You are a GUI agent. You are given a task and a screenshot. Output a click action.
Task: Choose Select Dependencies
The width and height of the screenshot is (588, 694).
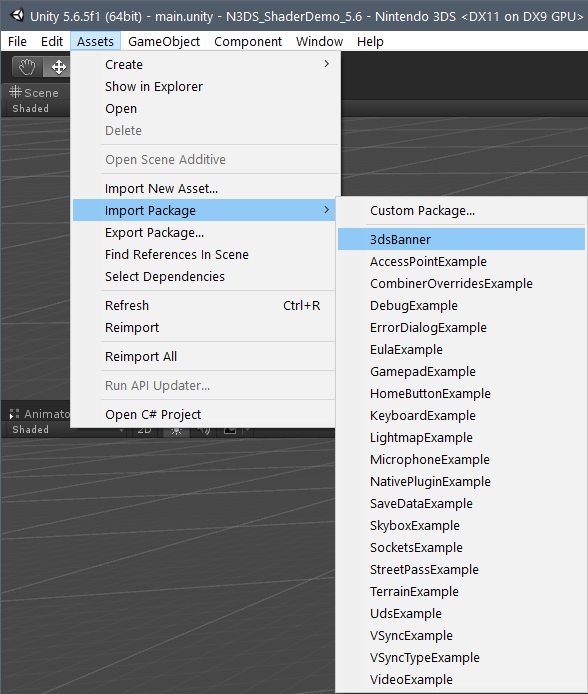coord(205,277)
